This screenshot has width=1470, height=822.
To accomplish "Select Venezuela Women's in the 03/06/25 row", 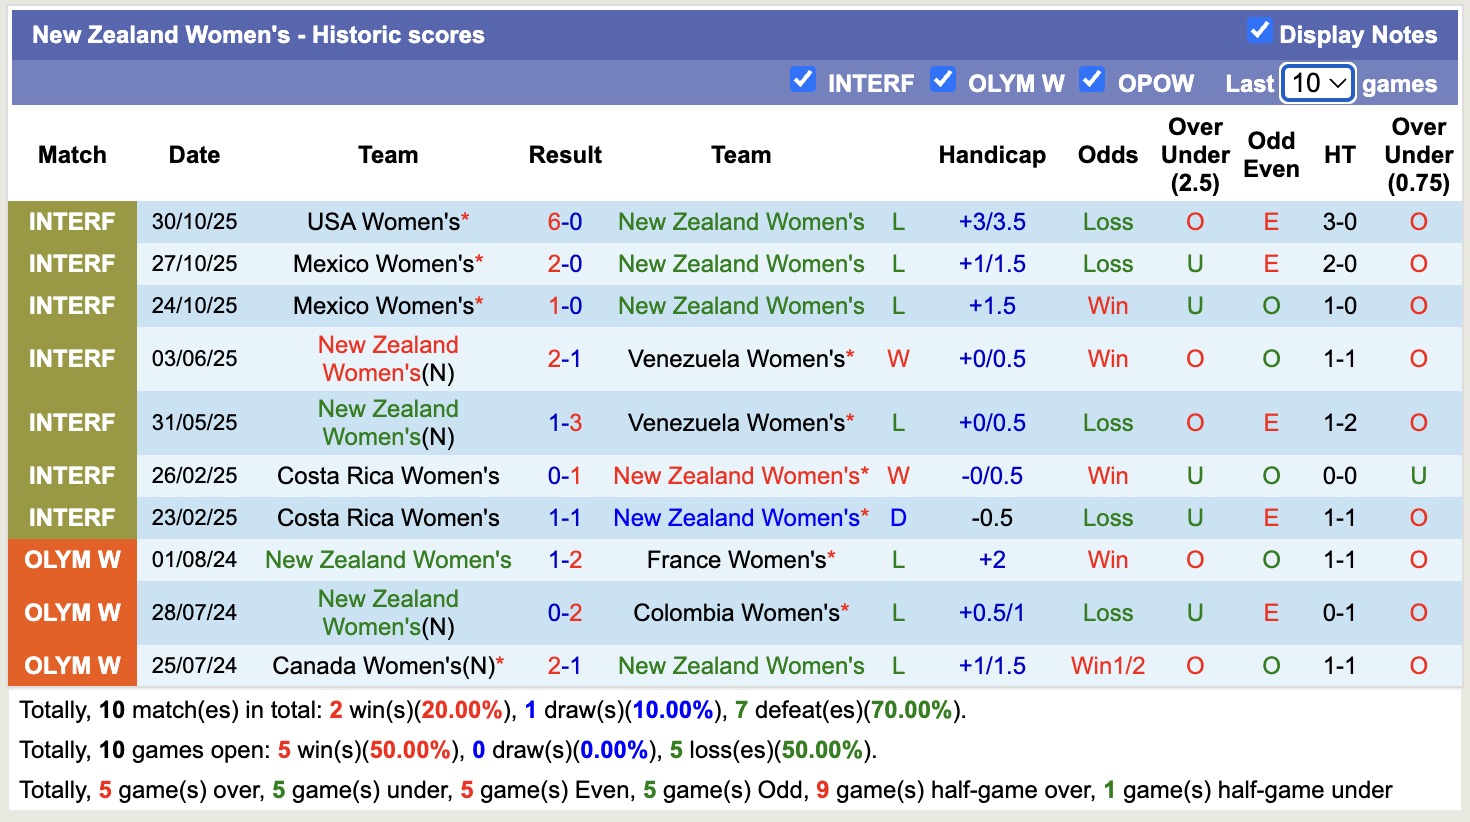I will (740, 358).
